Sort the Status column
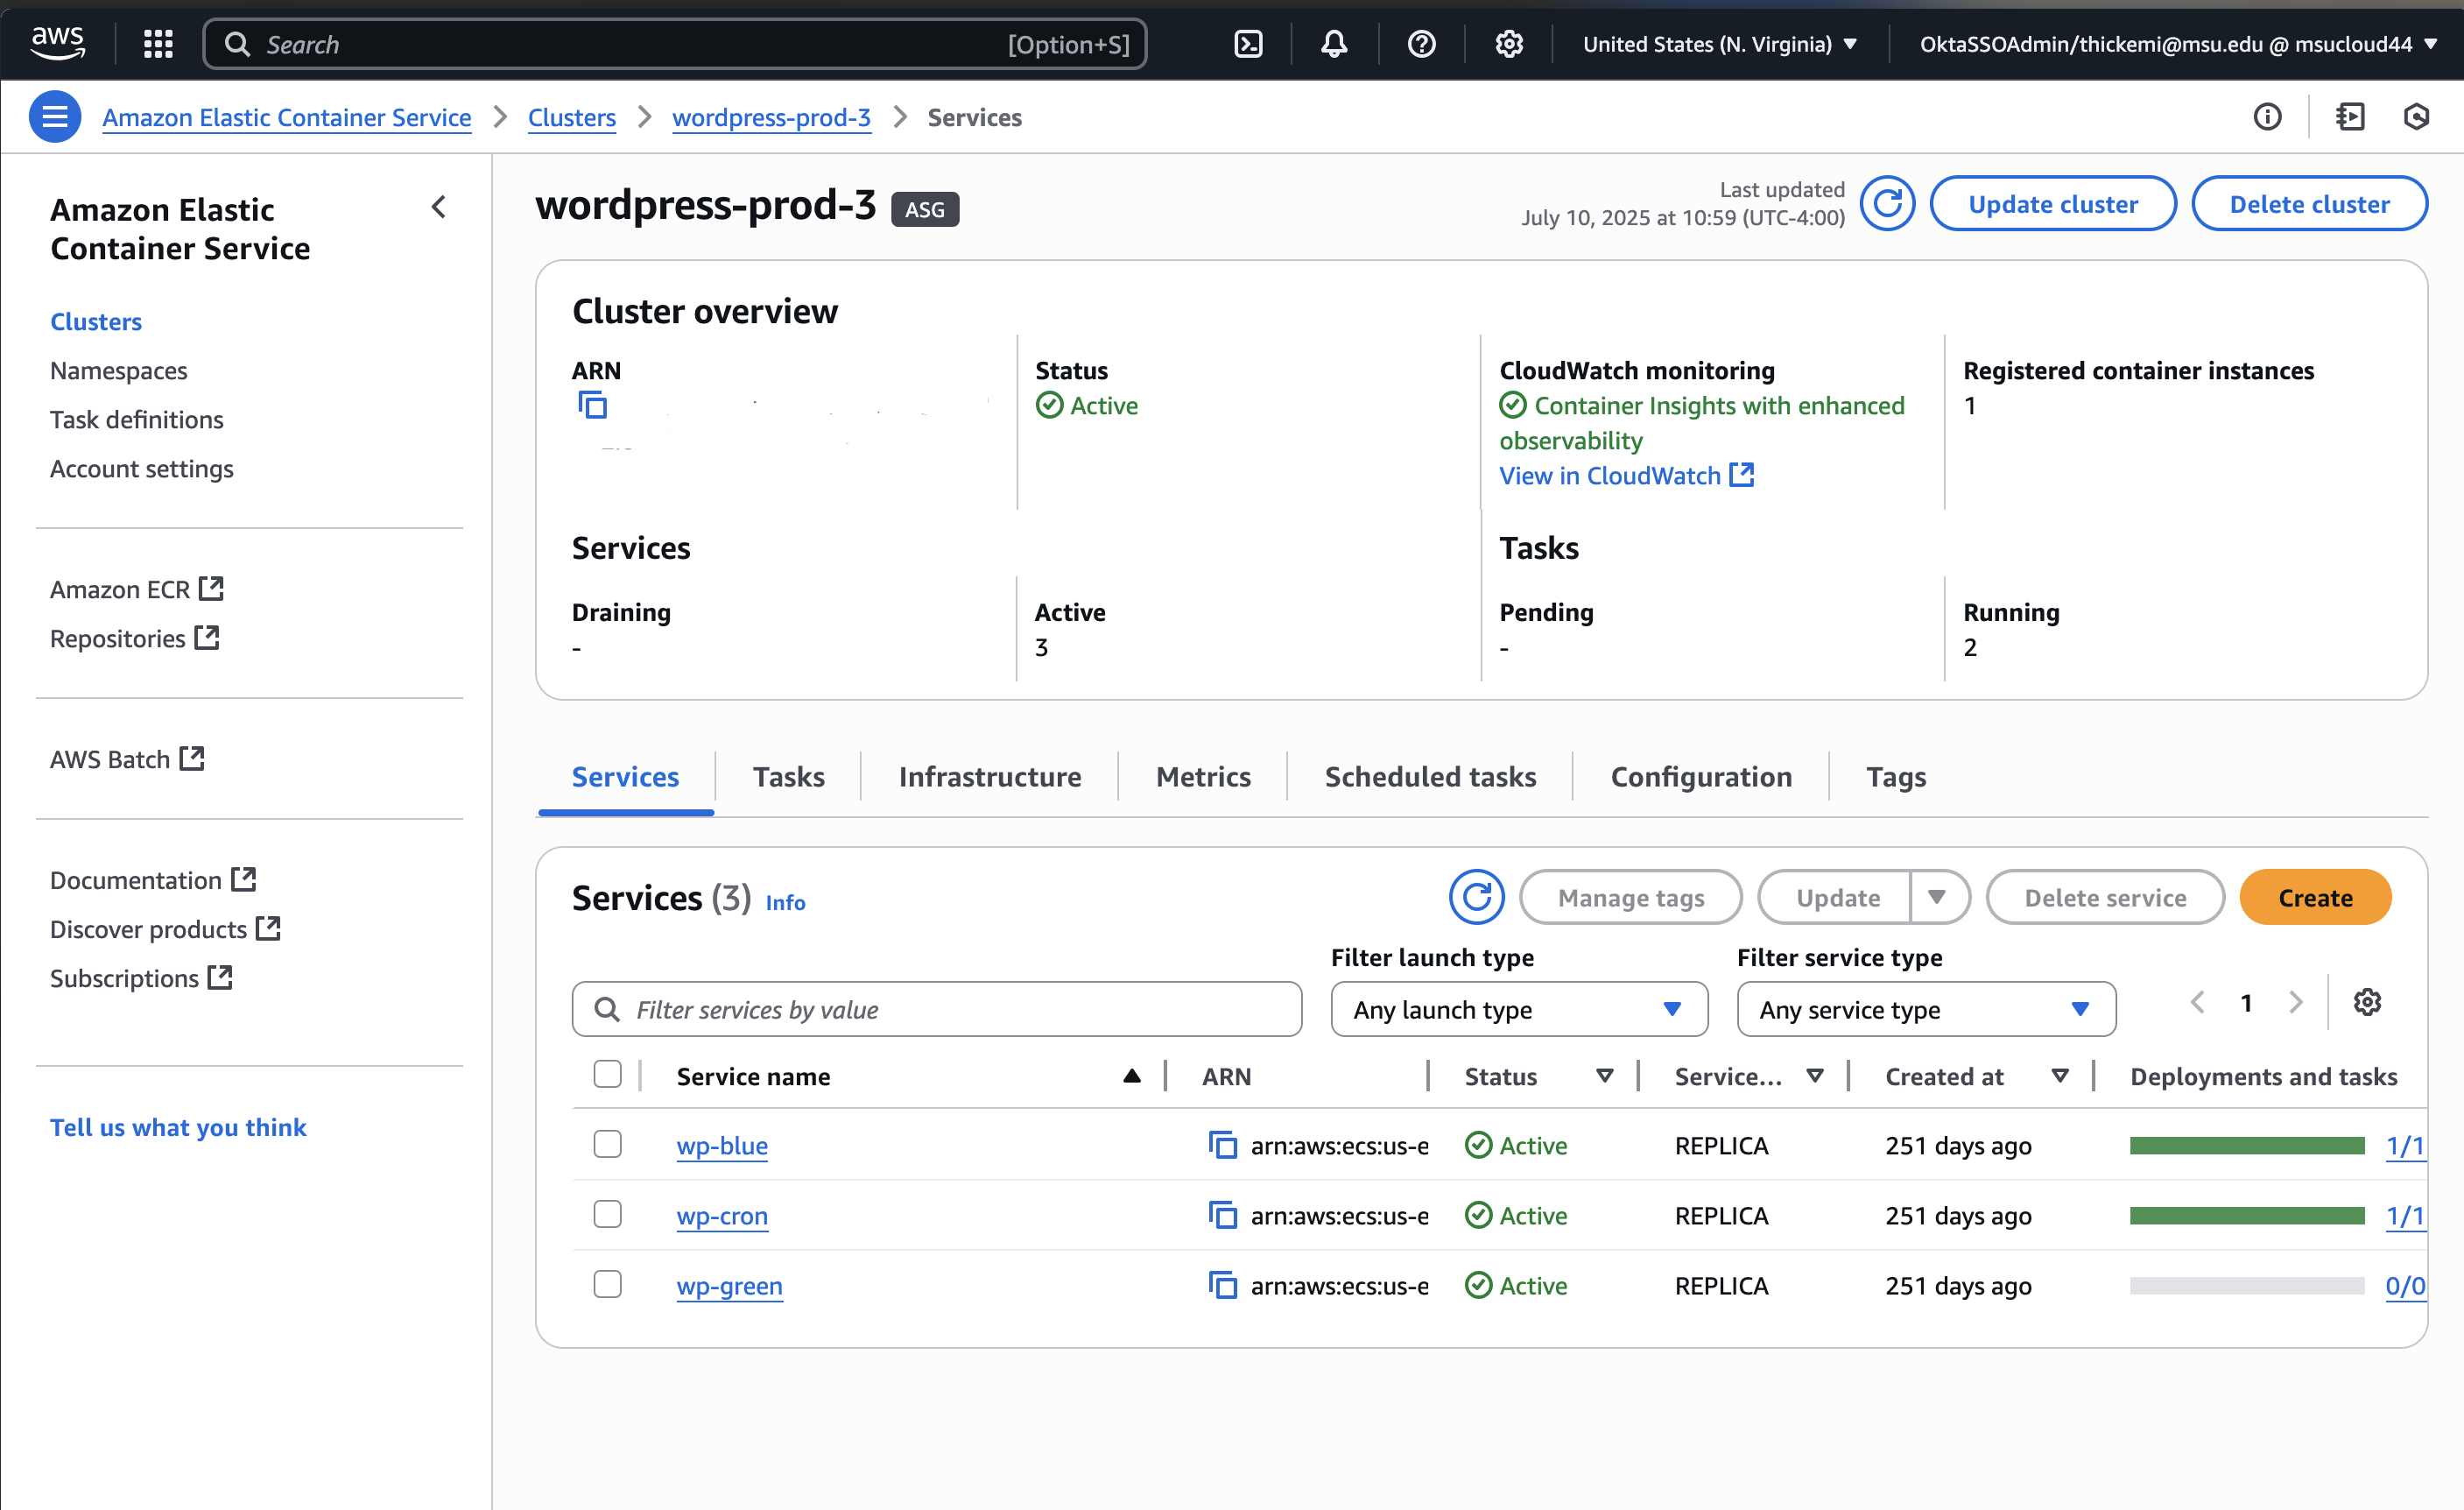Screen dimensions: 2464x1510 tap(1604, 1076)
